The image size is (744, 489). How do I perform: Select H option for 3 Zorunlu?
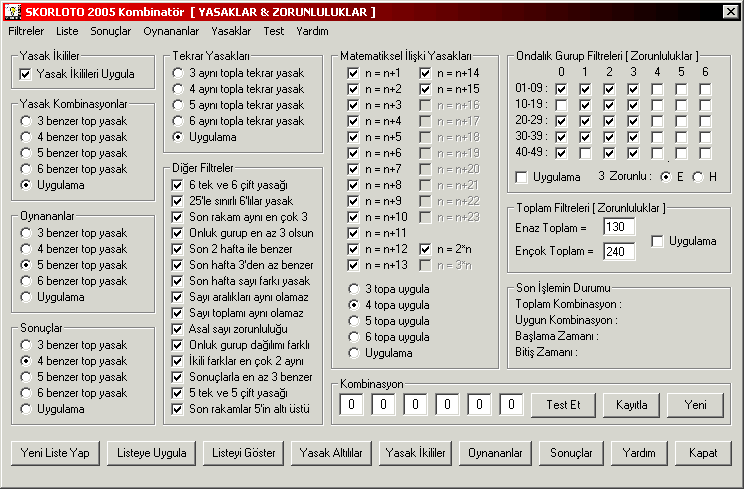coord(698,177)
